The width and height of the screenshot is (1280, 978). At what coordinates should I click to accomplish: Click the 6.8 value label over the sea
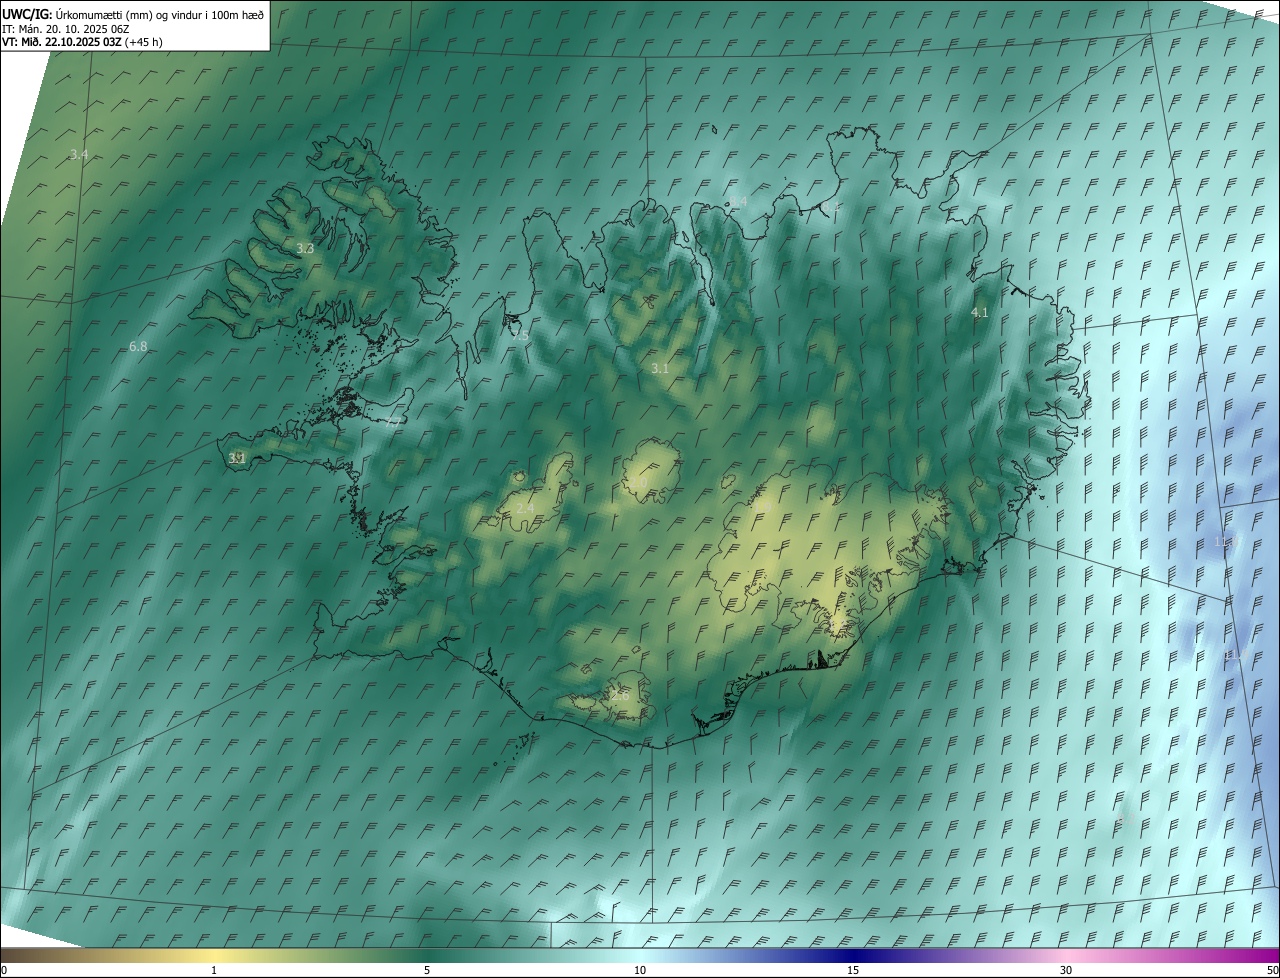pyautogui.click(x=138, y=346)
